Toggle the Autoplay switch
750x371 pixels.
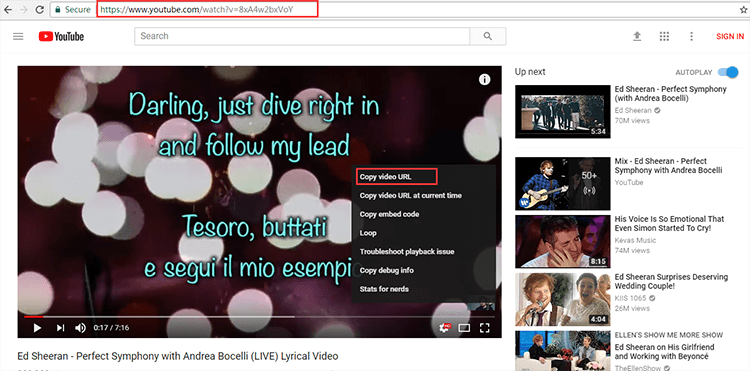(x=728, y=72)
